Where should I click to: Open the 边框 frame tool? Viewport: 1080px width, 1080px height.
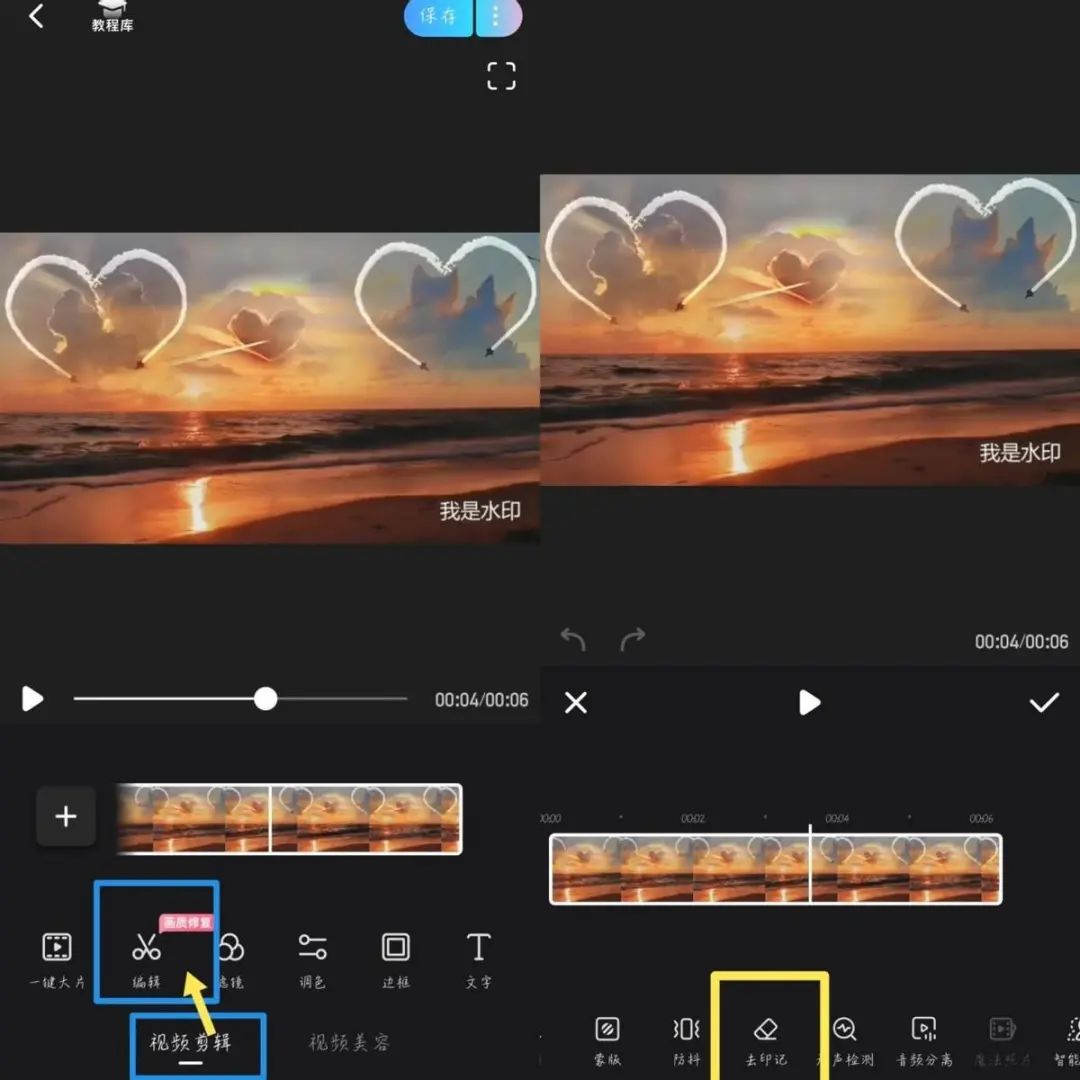tap(395, 959)
